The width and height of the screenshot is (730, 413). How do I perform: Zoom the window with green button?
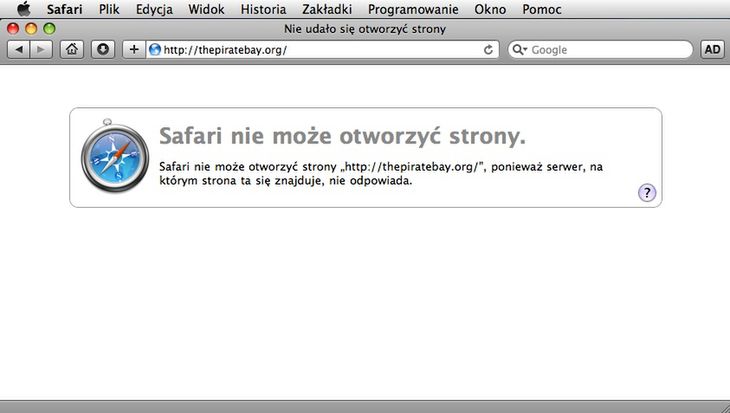pyautogui.click(x=49, y=29)
